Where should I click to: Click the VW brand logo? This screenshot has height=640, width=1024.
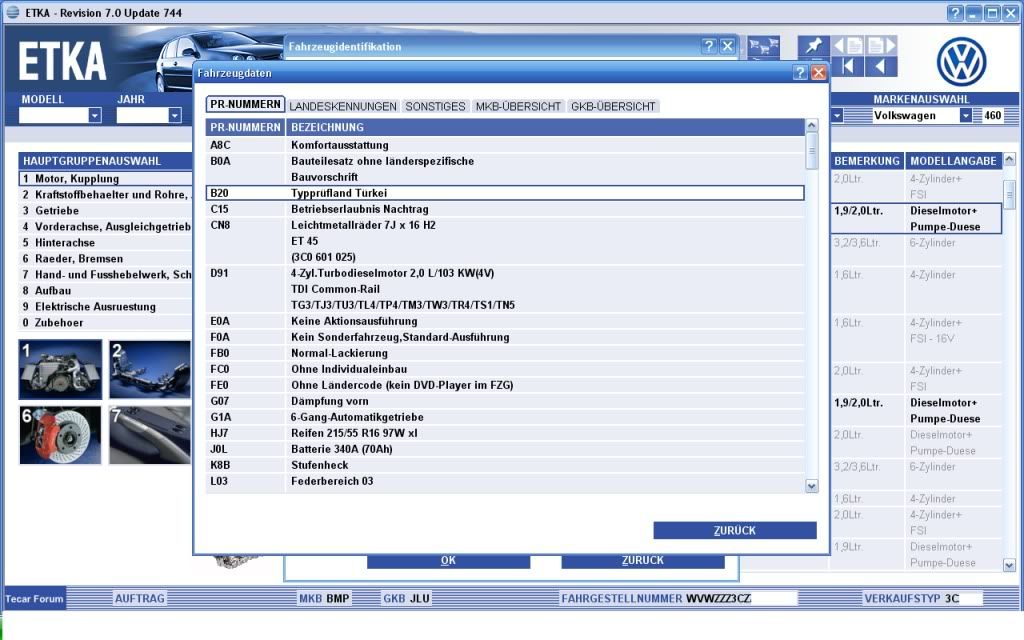[961, 62]
